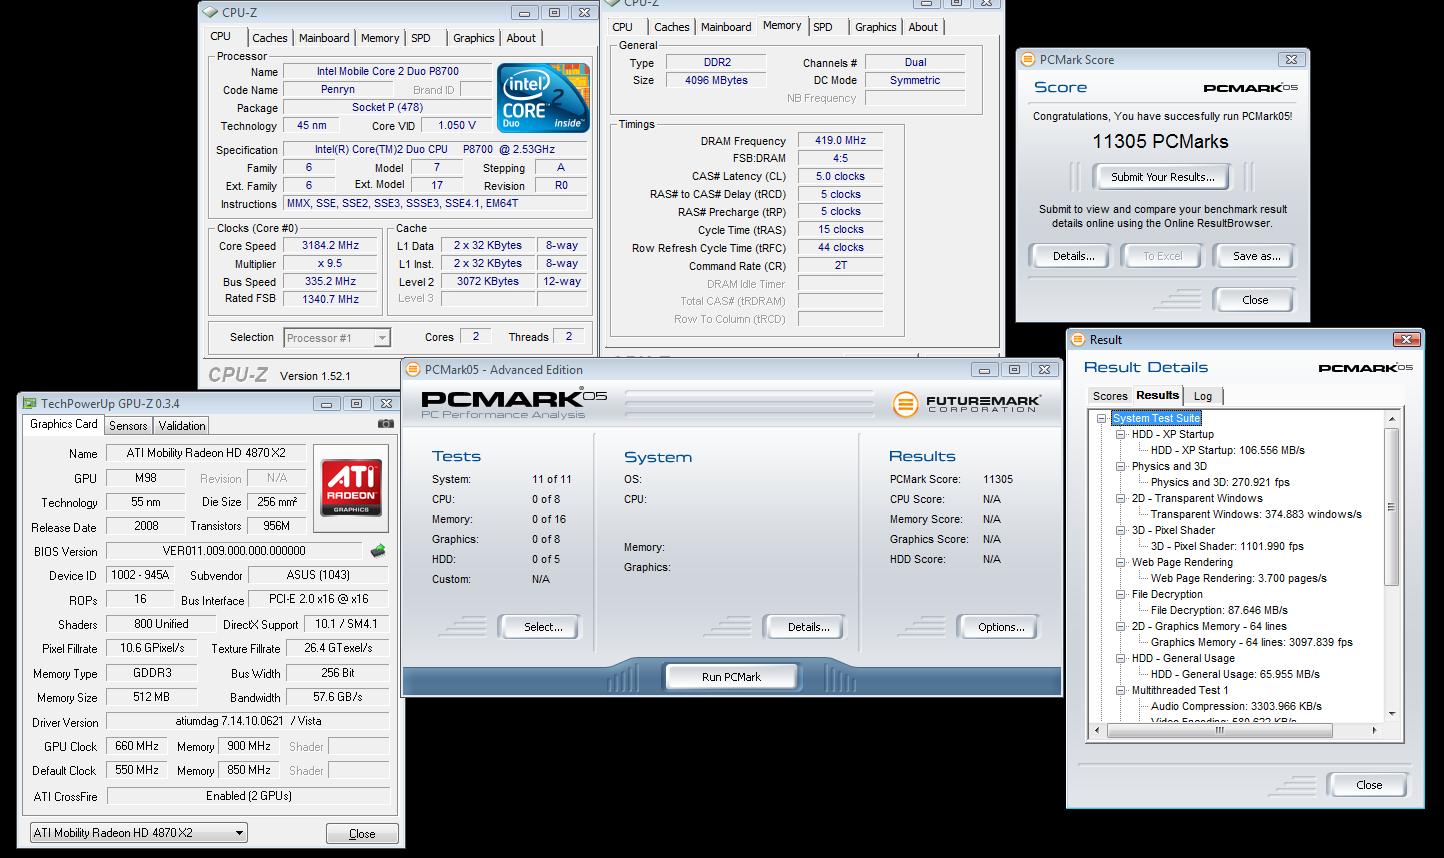Viewport: 1444px width, 858px height.
Task: Click Core Speed value 3184.2 MHz
Action: (330, 246)
